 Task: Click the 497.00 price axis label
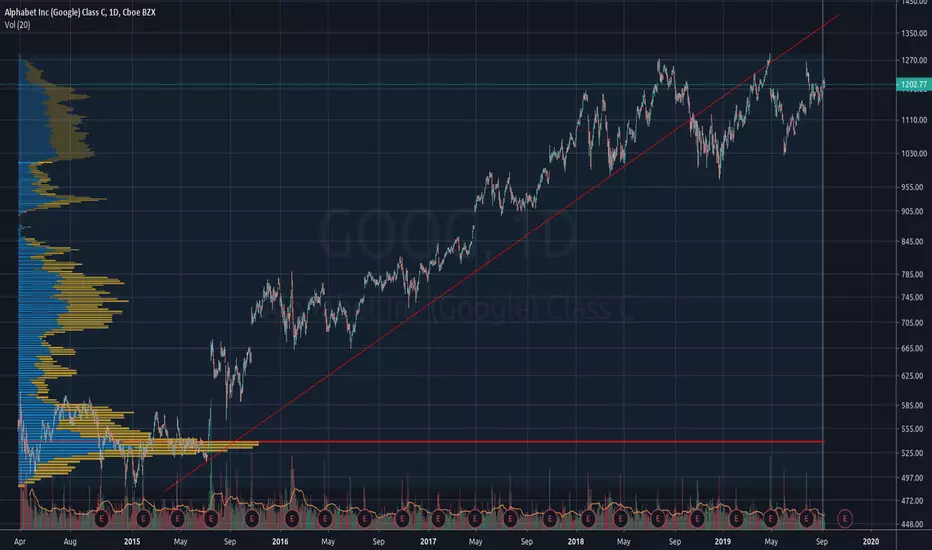coord(914,477)
